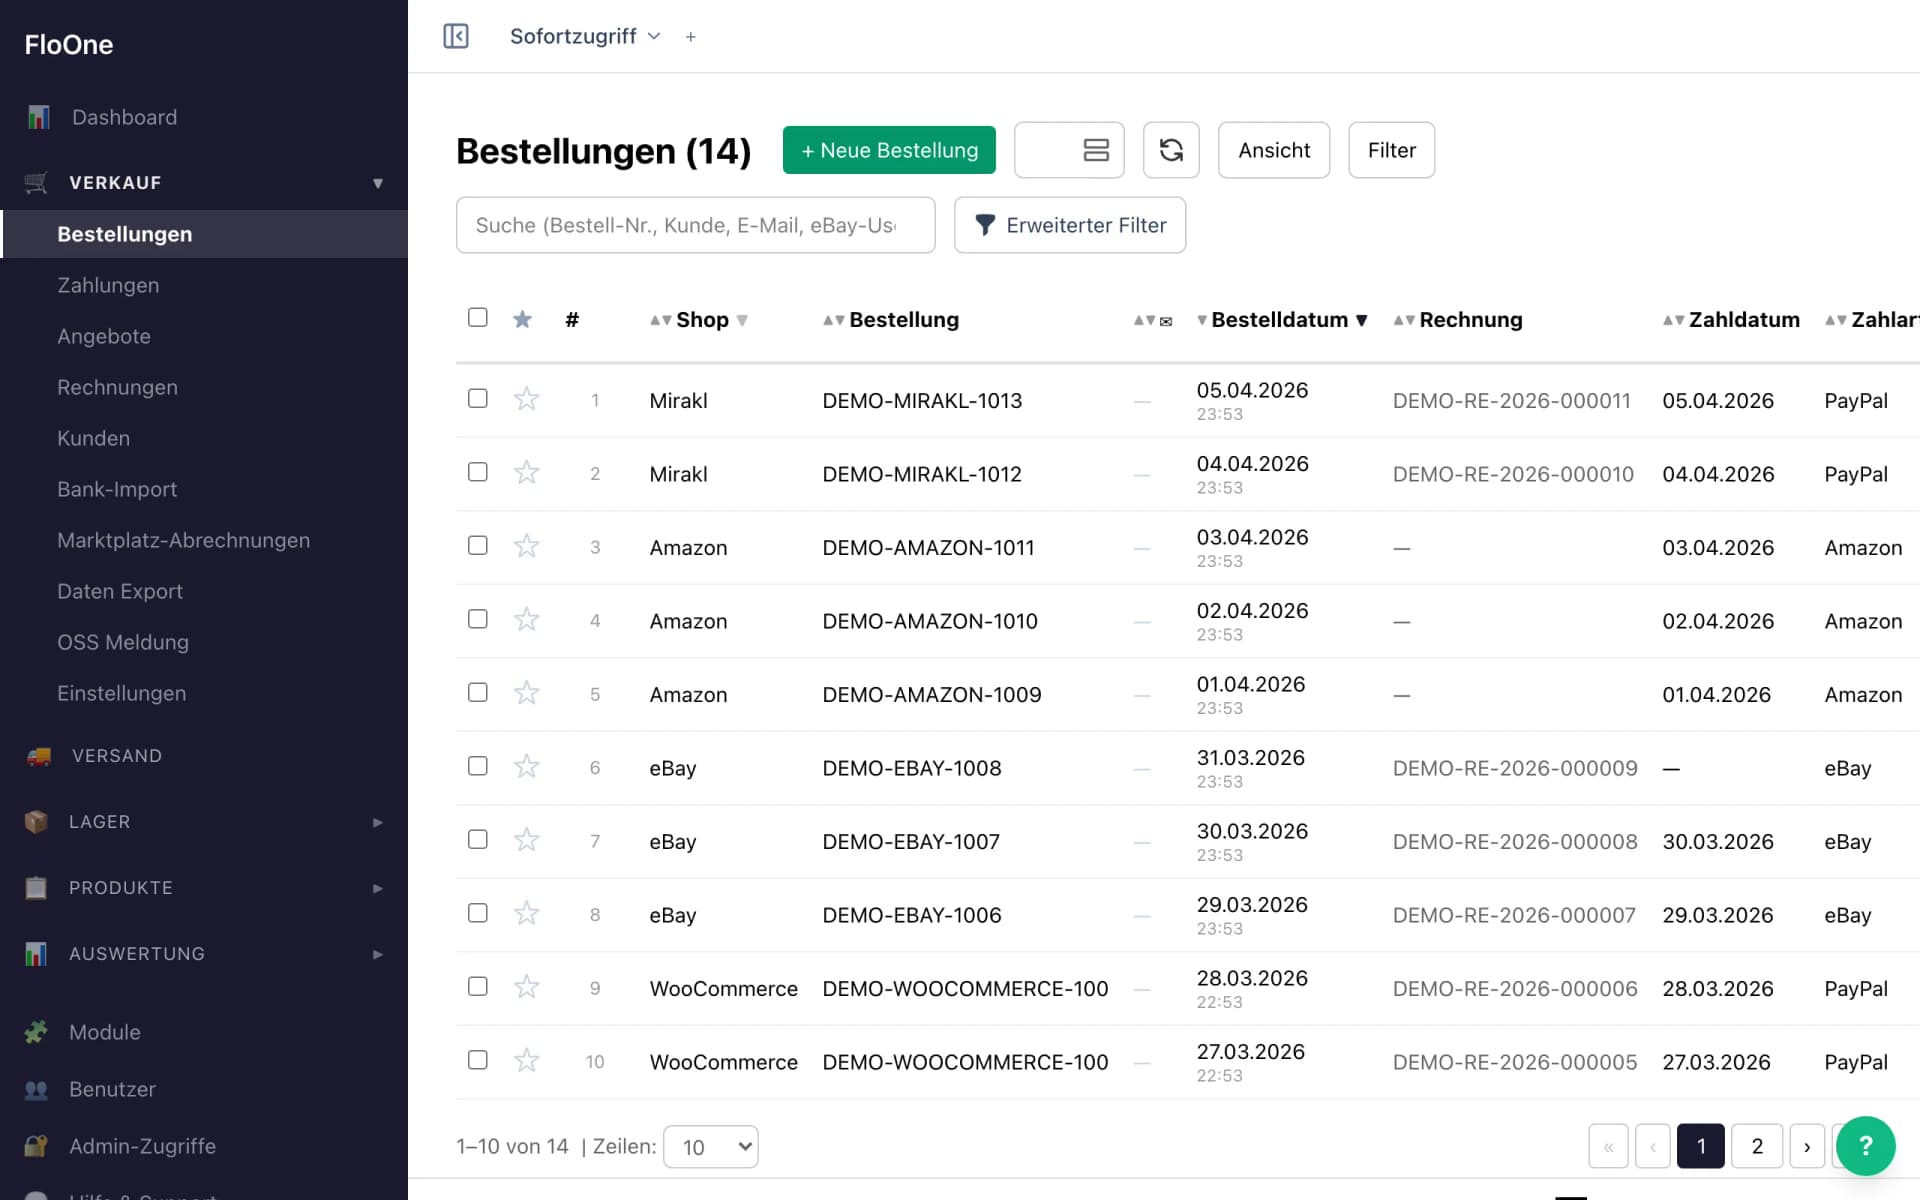Open the Ansicht view options
Viewport: 1920px width, 1200px height.
(x=1274, y=150)
